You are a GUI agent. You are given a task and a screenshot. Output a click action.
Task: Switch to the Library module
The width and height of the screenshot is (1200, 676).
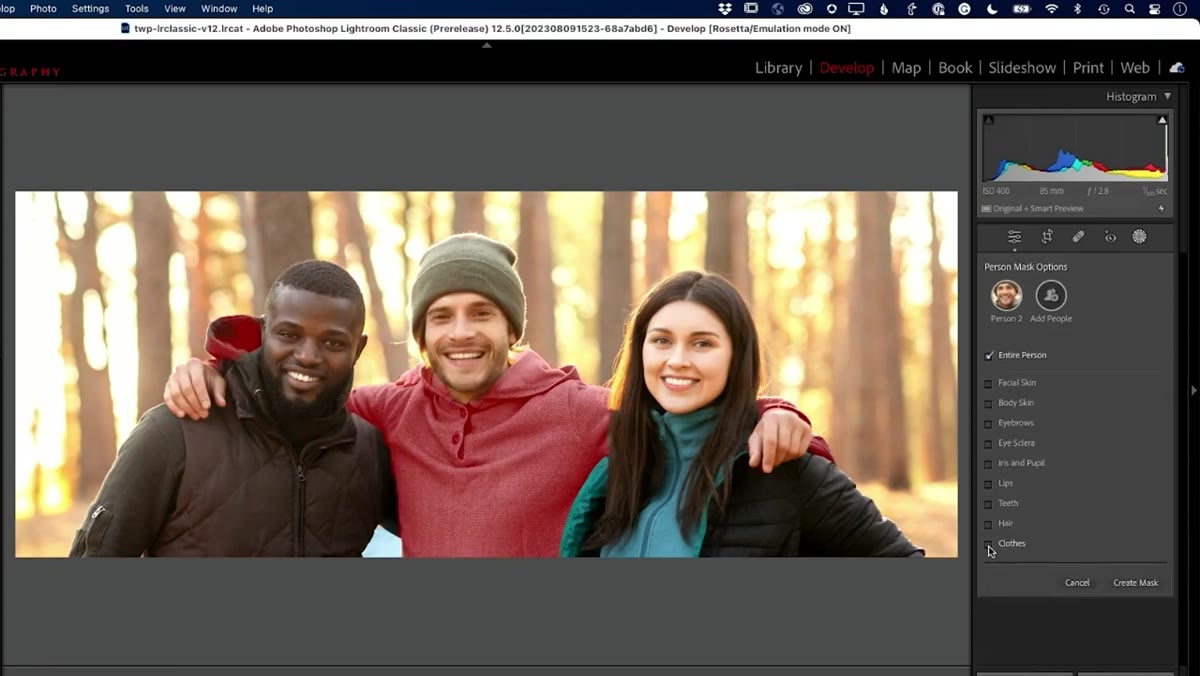778,68
